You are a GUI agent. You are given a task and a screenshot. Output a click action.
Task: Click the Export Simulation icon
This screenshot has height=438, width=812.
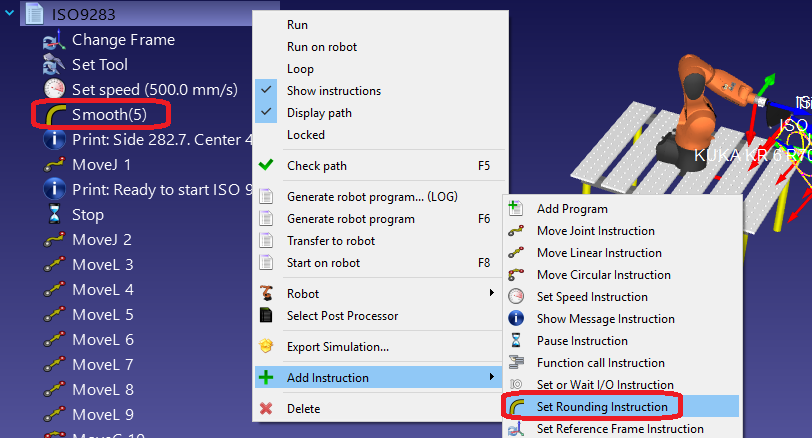pos(266,347)
